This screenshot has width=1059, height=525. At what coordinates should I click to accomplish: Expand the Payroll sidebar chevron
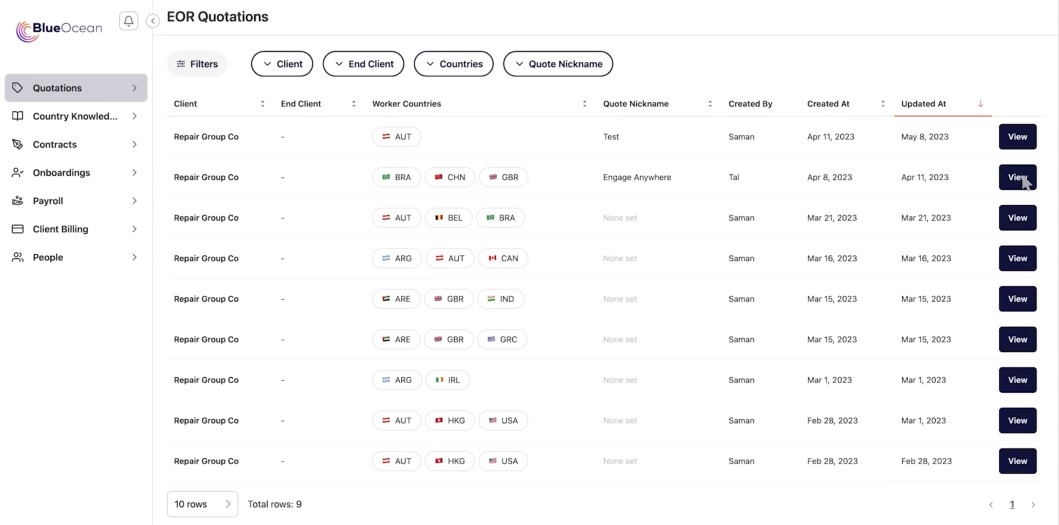pos(134,201)
